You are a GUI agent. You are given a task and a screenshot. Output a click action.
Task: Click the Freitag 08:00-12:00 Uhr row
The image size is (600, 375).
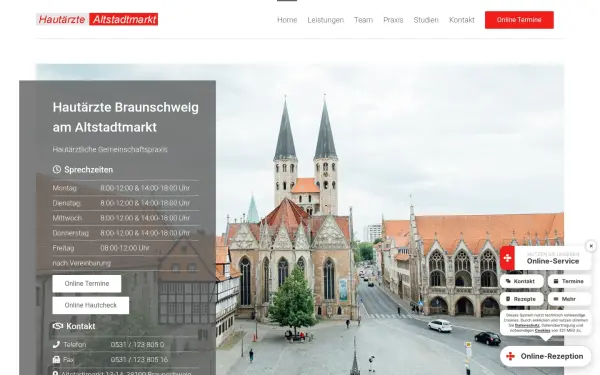pos(126,248)
